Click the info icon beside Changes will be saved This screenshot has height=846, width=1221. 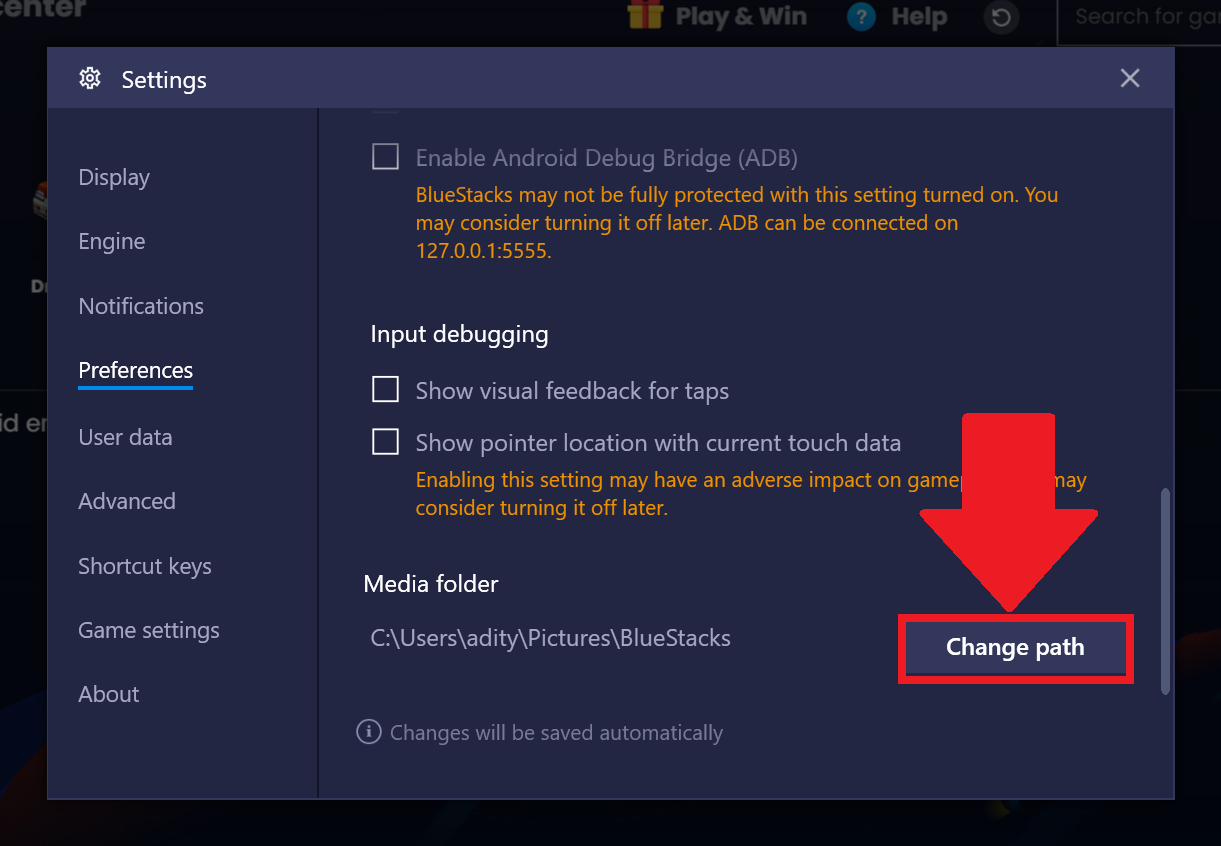369,732
